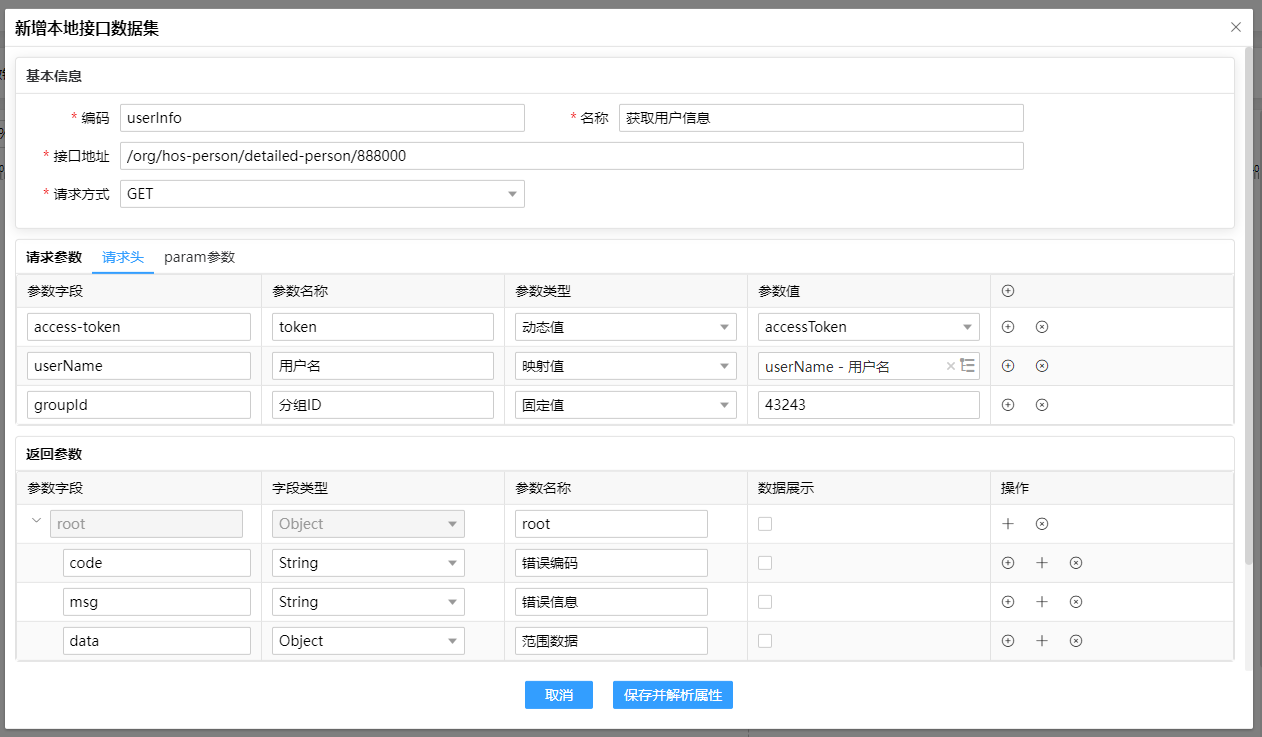Open the request method GET dropdown
This screenshot has height=737, width=1262.
(x=322, y=194)
